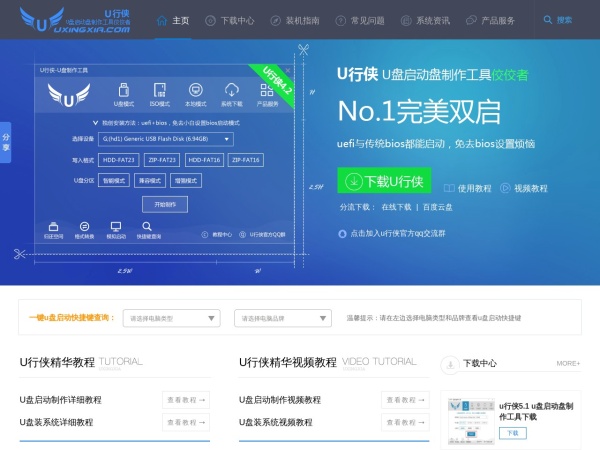Open 使用教程 link with book icon

pyautogui.click(x=468, y=188)
